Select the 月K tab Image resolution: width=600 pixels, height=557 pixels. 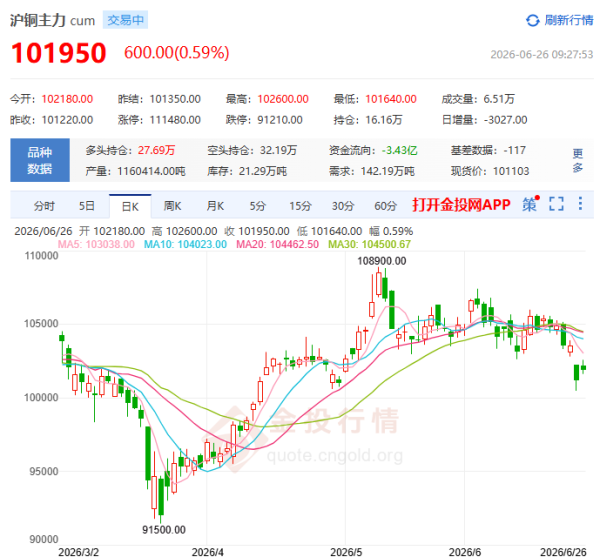click(215, 206)
